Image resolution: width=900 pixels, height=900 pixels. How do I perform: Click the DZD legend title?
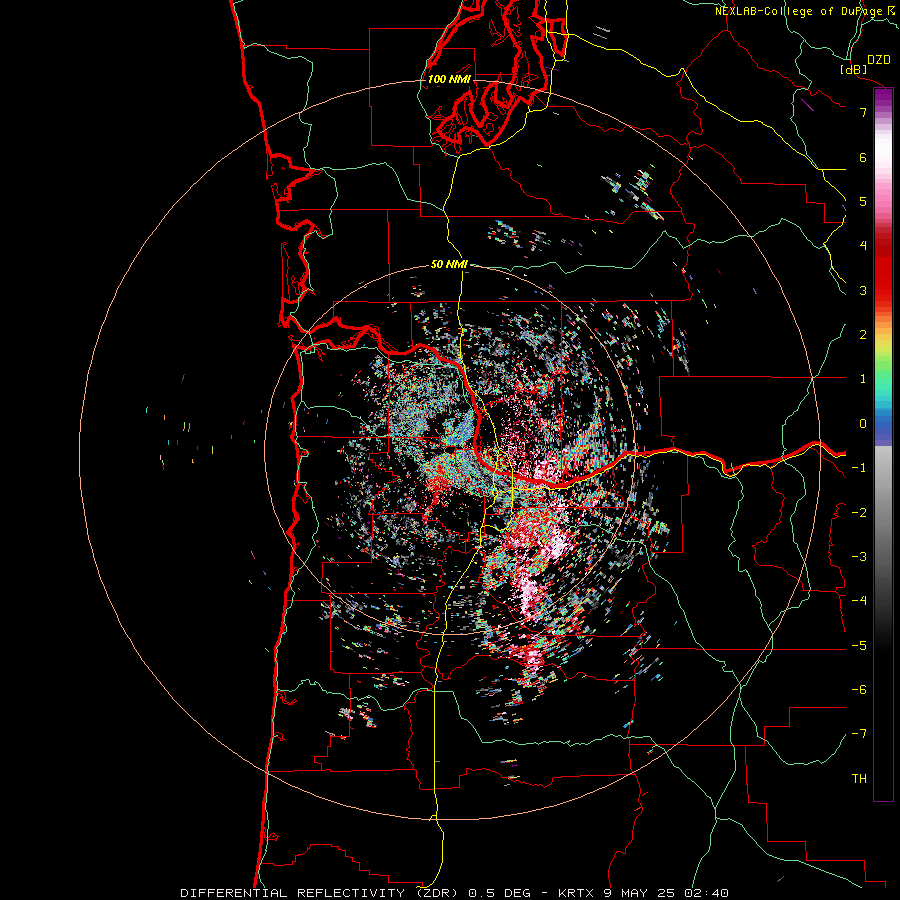[x=879, y=60]
